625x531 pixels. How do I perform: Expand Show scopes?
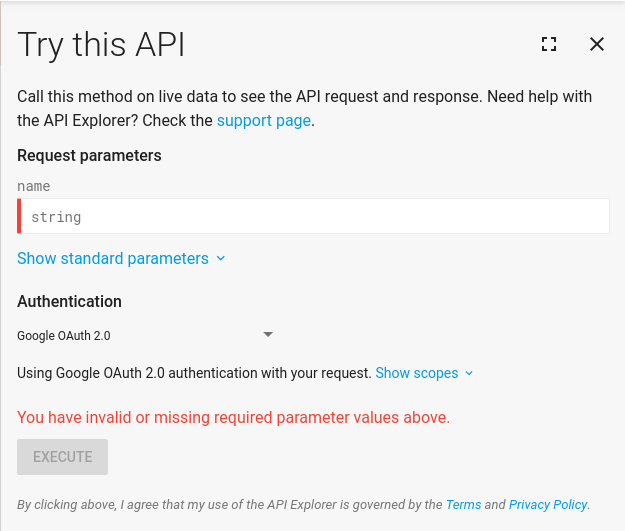(x=416, y=373)
